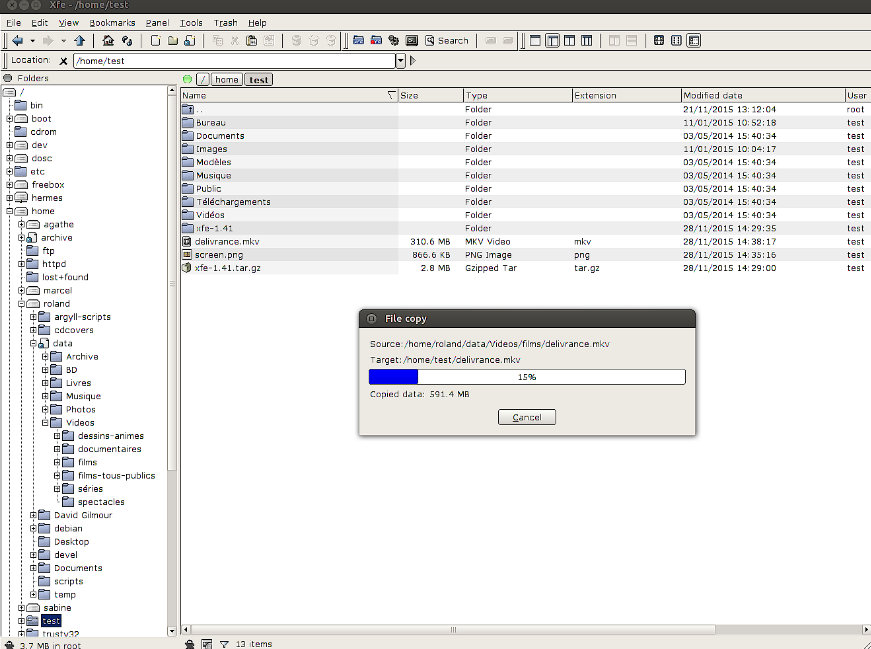The width and height of the screenshot is (871, 649).
Task: Clear the Location field with X icon
Action: 63,61
